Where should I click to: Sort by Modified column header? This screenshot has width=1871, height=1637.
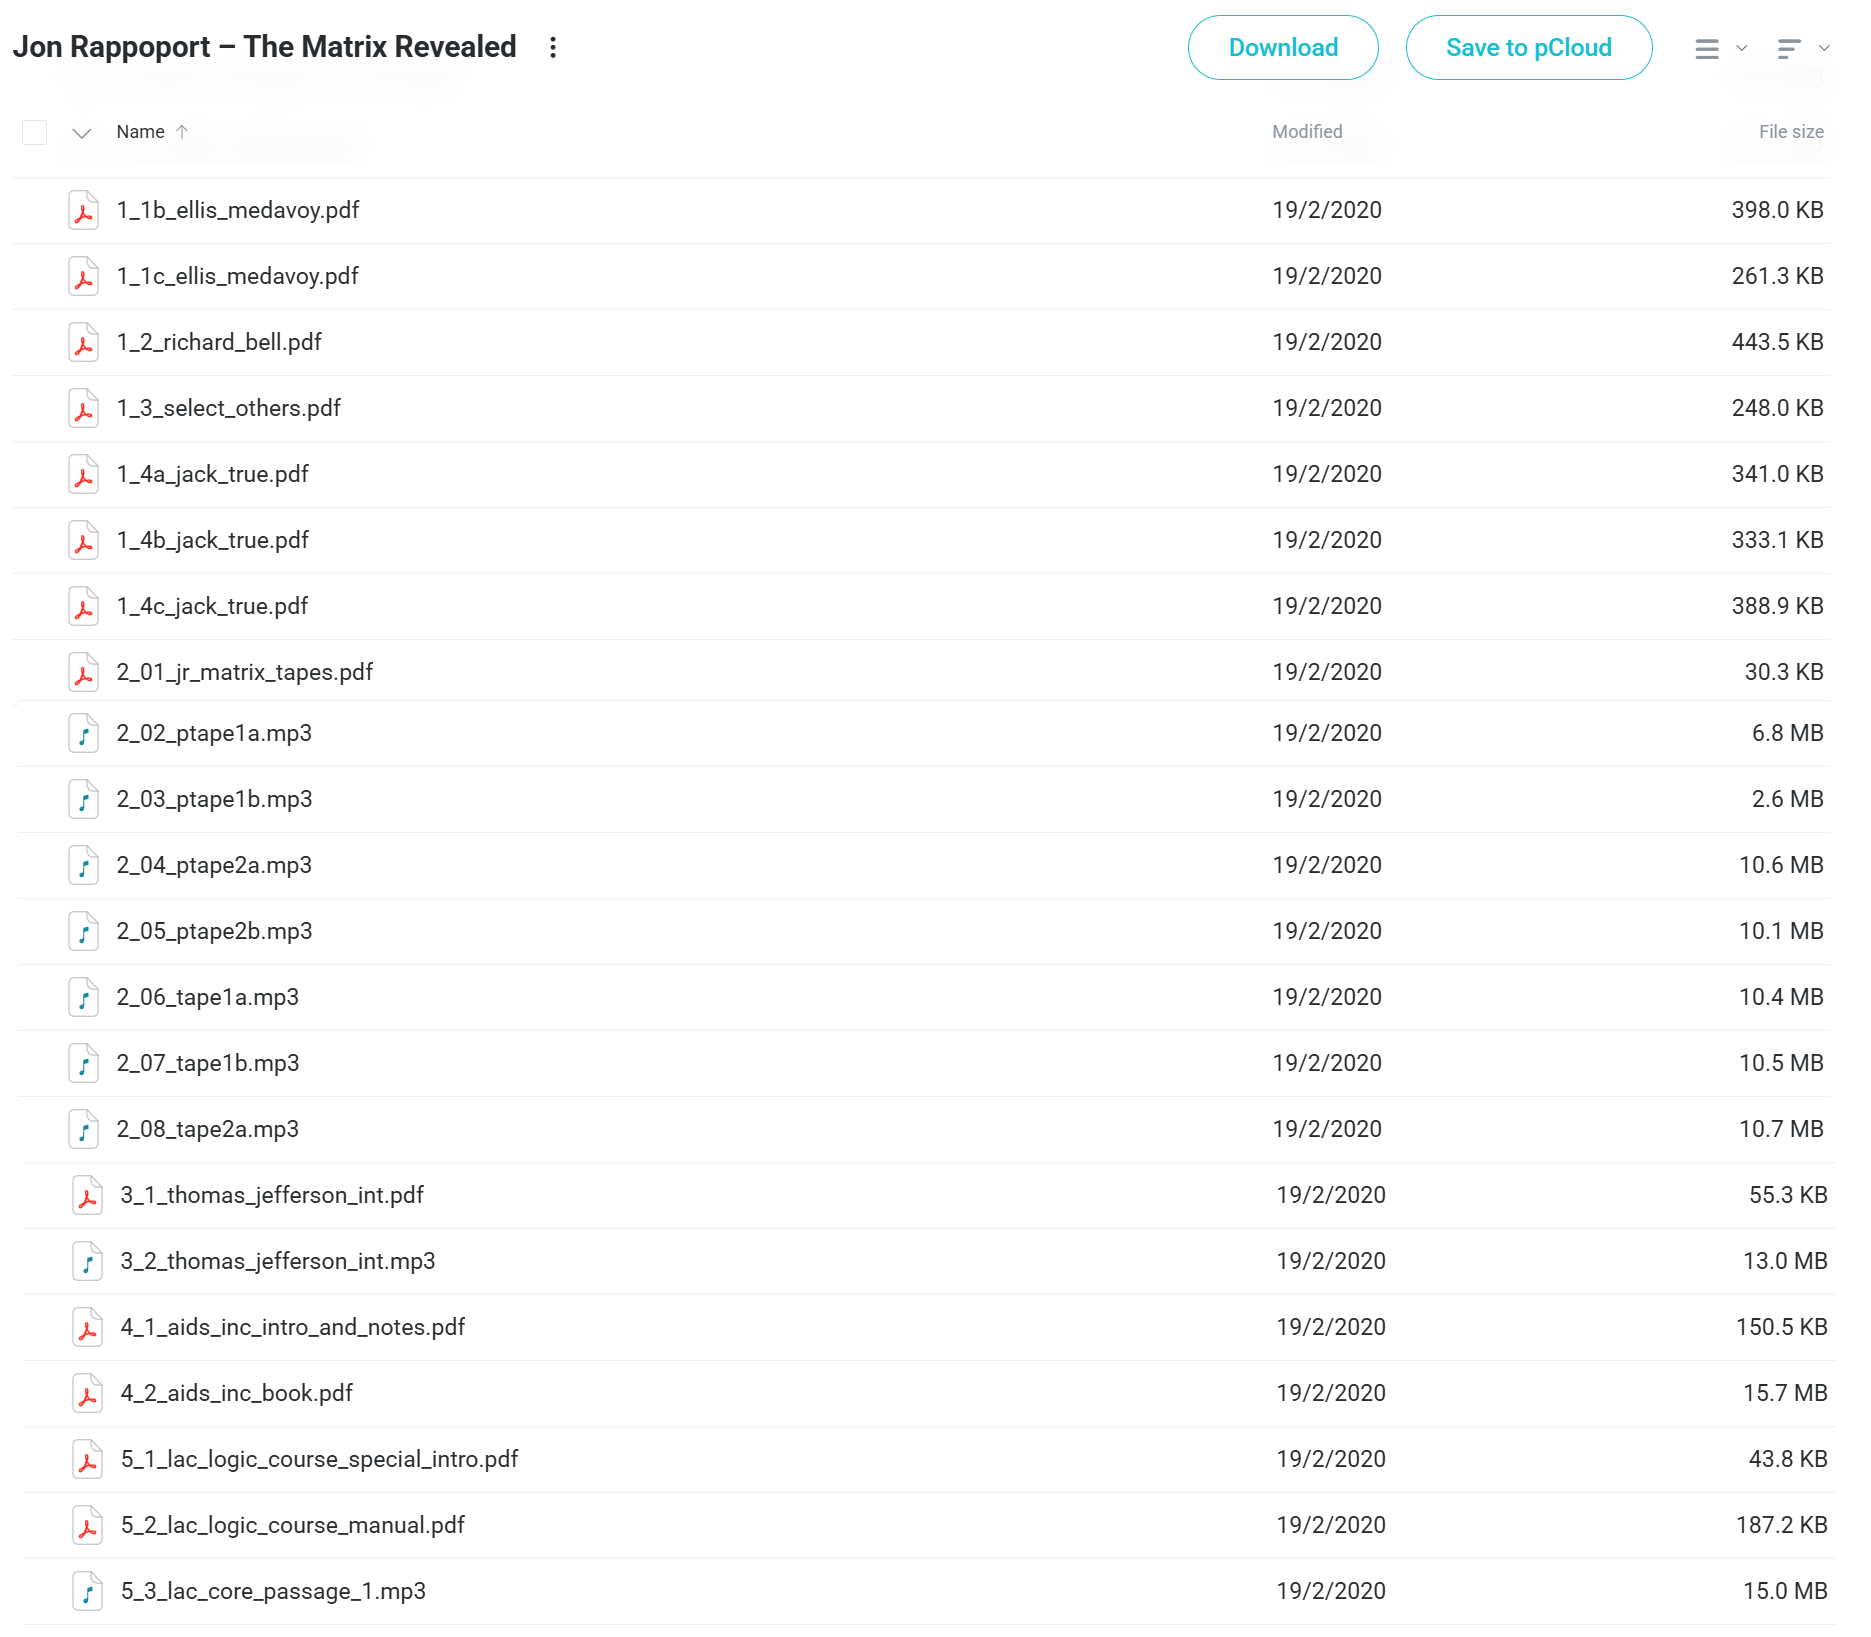pos(1307,132)
